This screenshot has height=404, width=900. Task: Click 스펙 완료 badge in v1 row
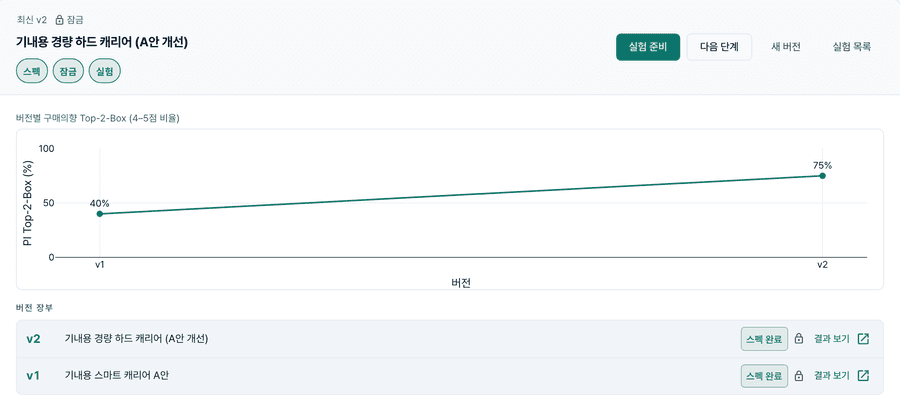pos(764,376)
